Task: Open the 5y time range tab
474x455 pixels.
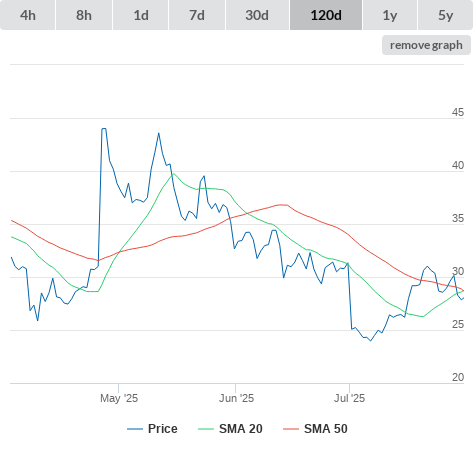Action: tap(445, 15)
